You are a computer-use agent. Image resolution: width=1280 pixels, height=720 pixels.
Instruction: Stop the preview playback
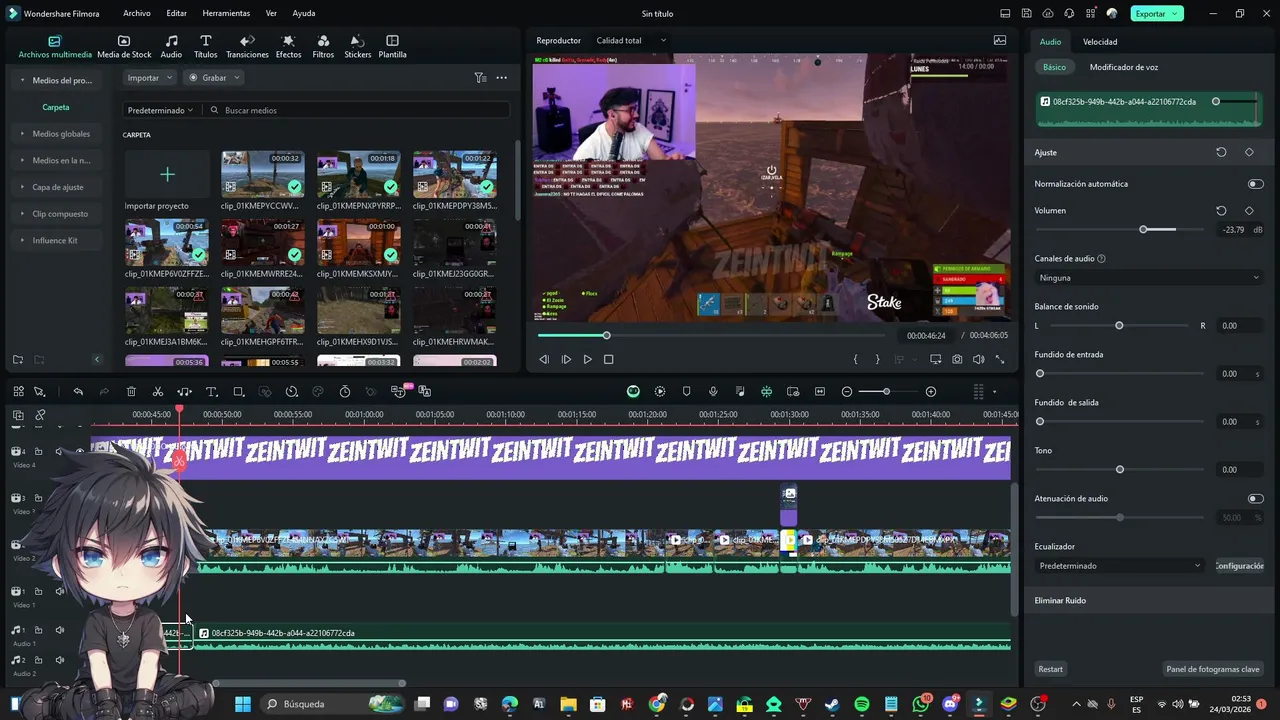pos(608,359)
